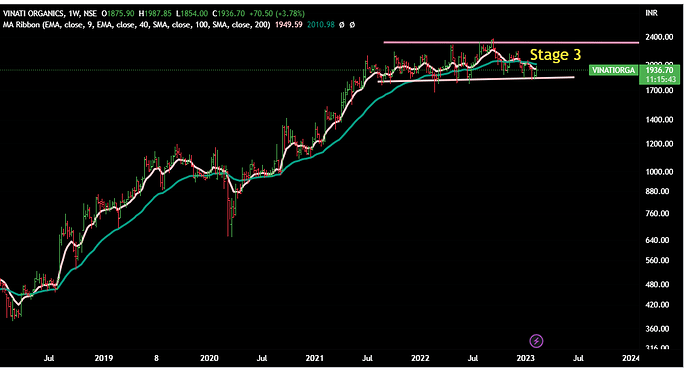Screen dimensions: 690x372
Task: Open the MA Ribbon indicator legend
Action: click(136, 25)
